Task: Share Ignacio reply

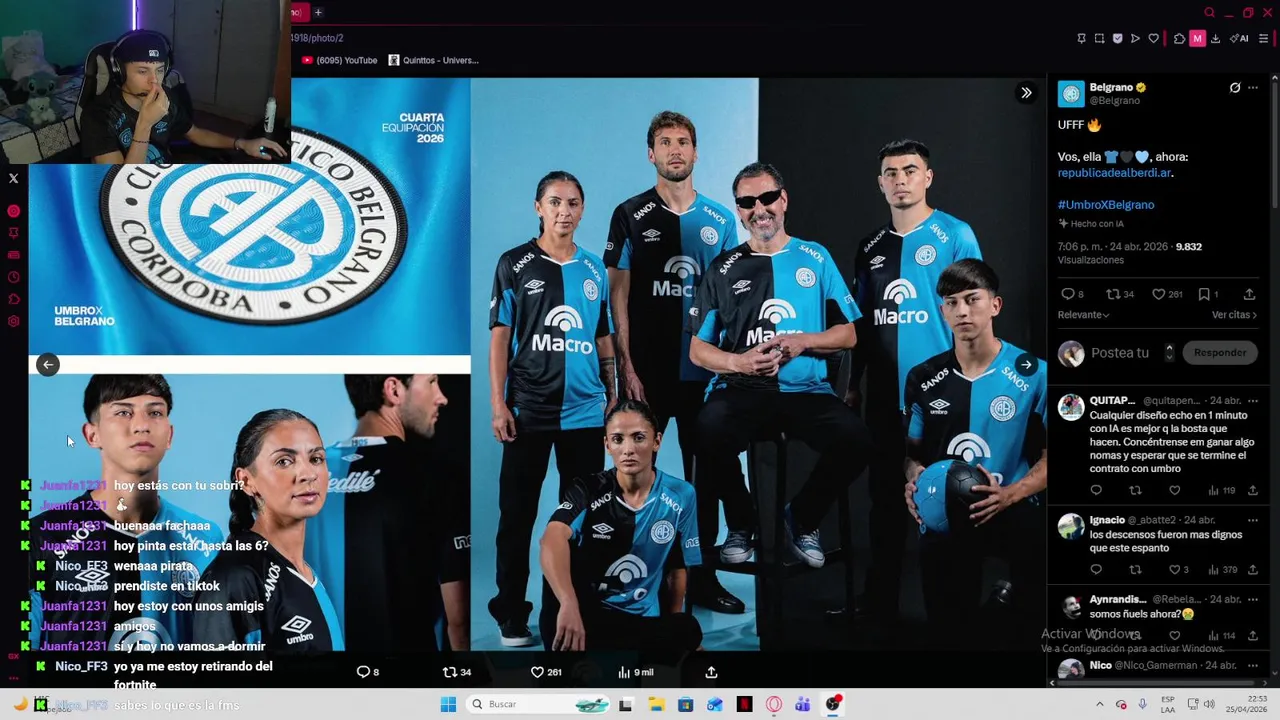Action: [x=1253, y=570]
